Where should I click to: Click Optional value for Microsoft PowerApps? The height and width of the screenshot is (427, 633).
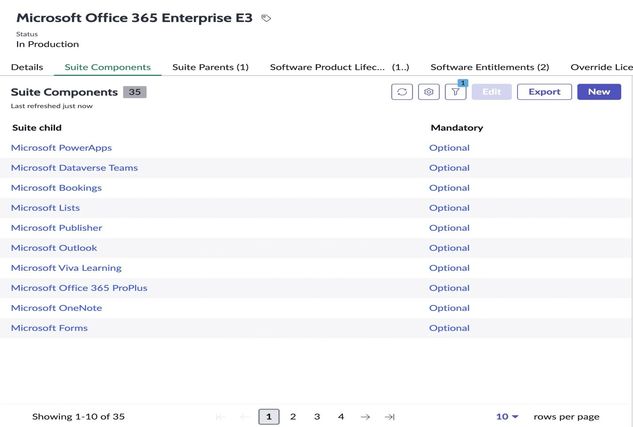449,148
